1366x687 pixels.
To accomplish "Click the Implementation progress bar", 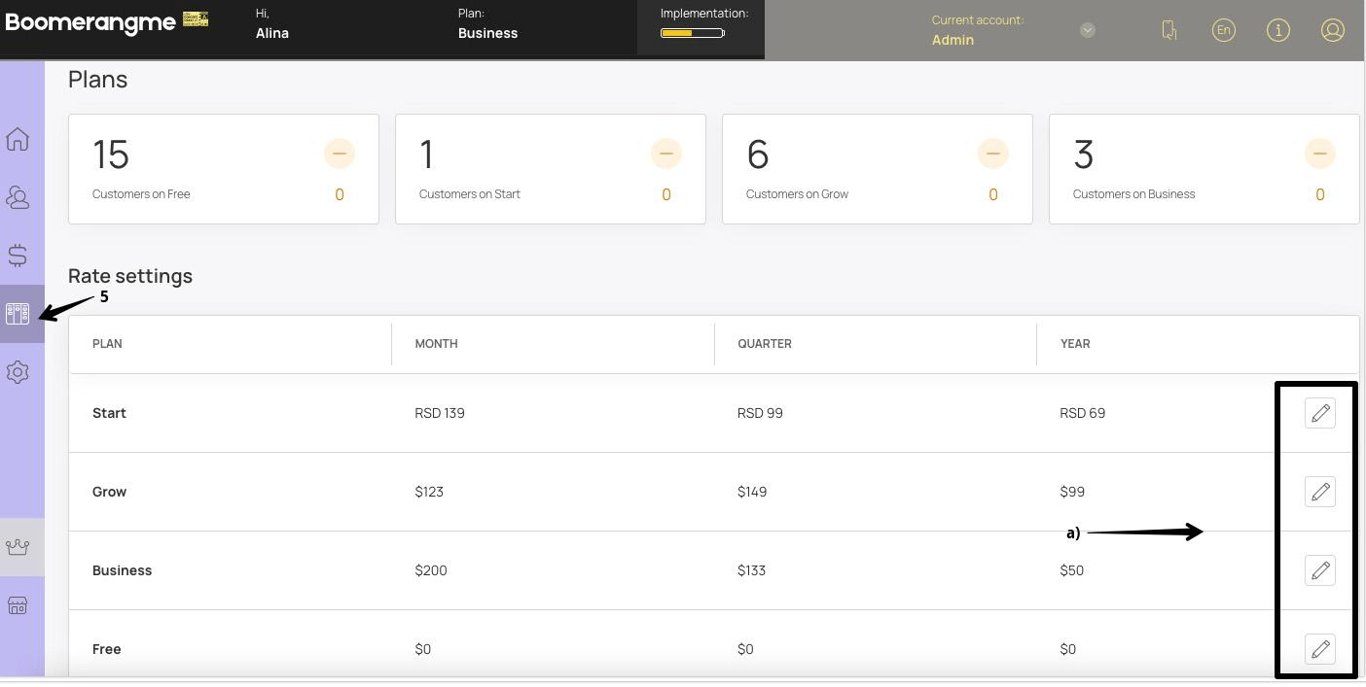I will click(x=693, y=33).
